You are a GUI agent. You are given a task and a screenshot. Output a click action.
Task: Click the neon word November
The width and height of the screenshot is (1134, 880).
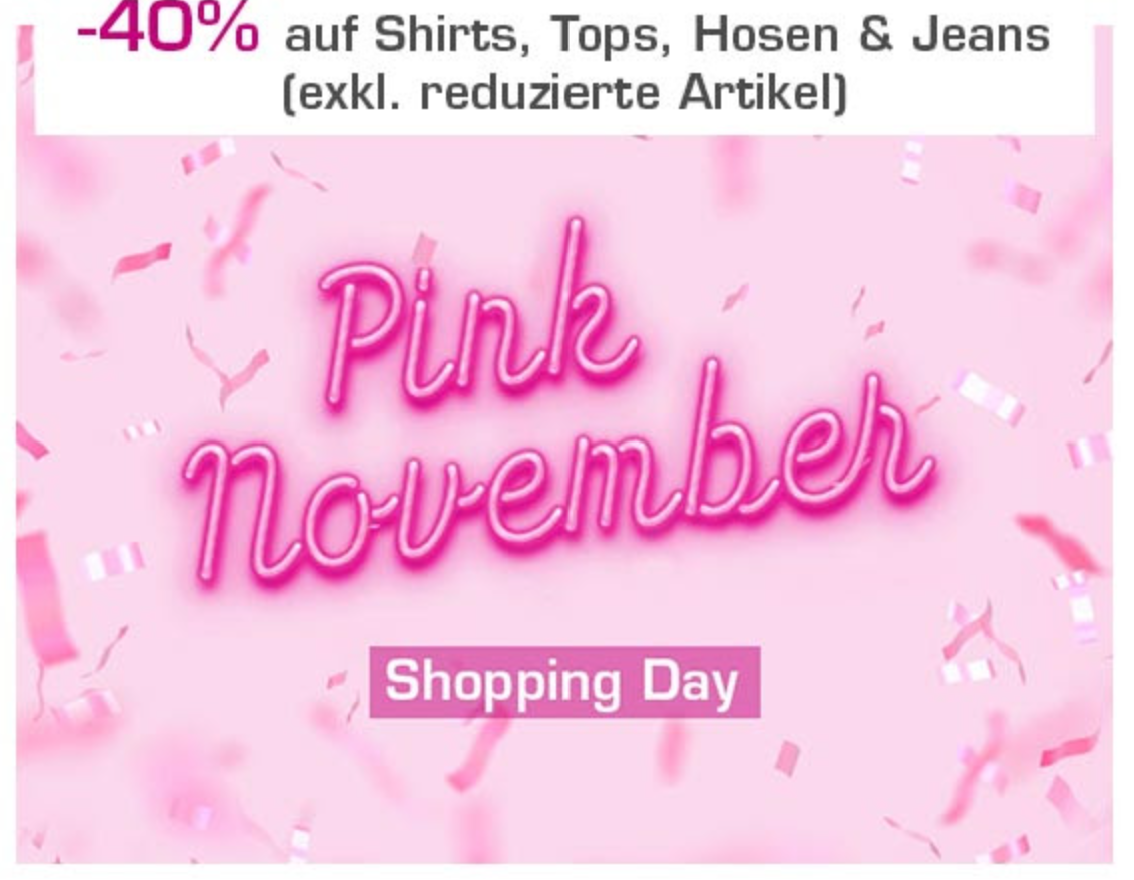[558, 479]
